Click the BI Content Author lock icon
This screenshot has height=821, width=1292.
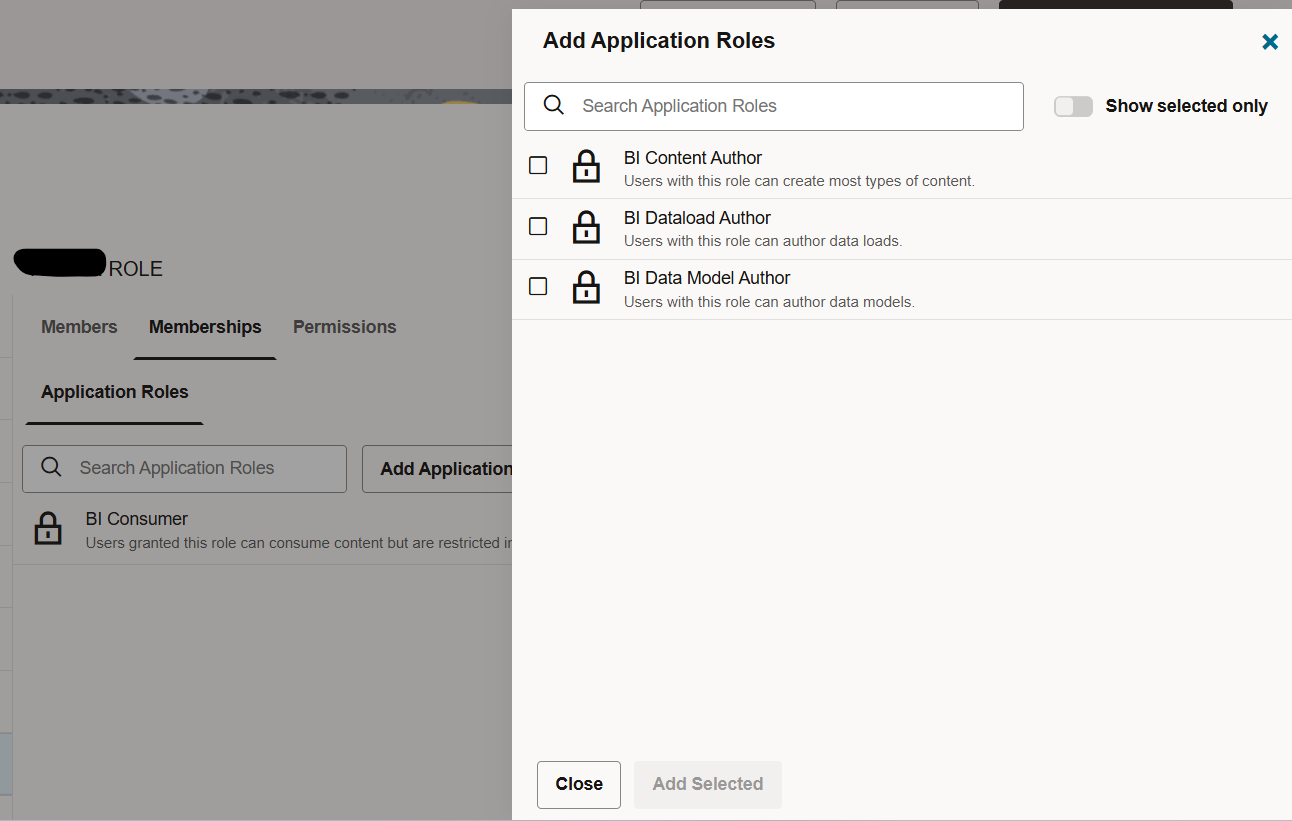click(x=586, y=167)
